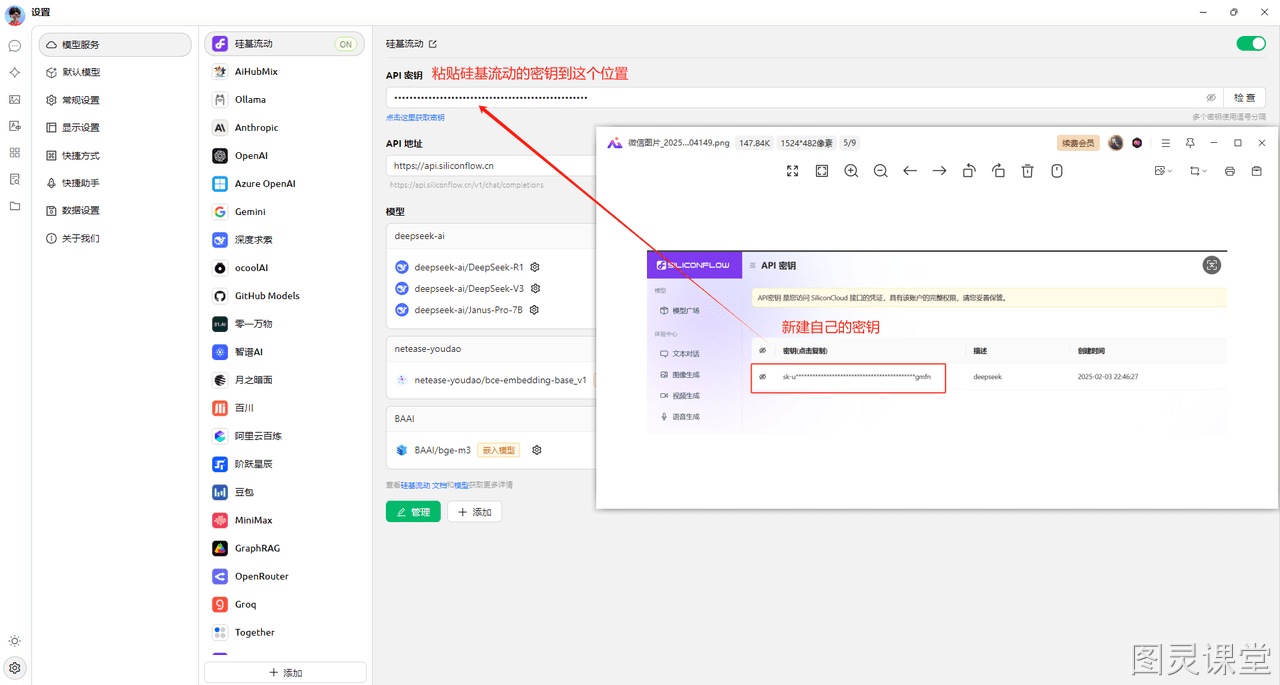Click the sun theme icon at sidebar bottom
The height and width of the screenshot is (685, 1280).
tap(15, 641)
